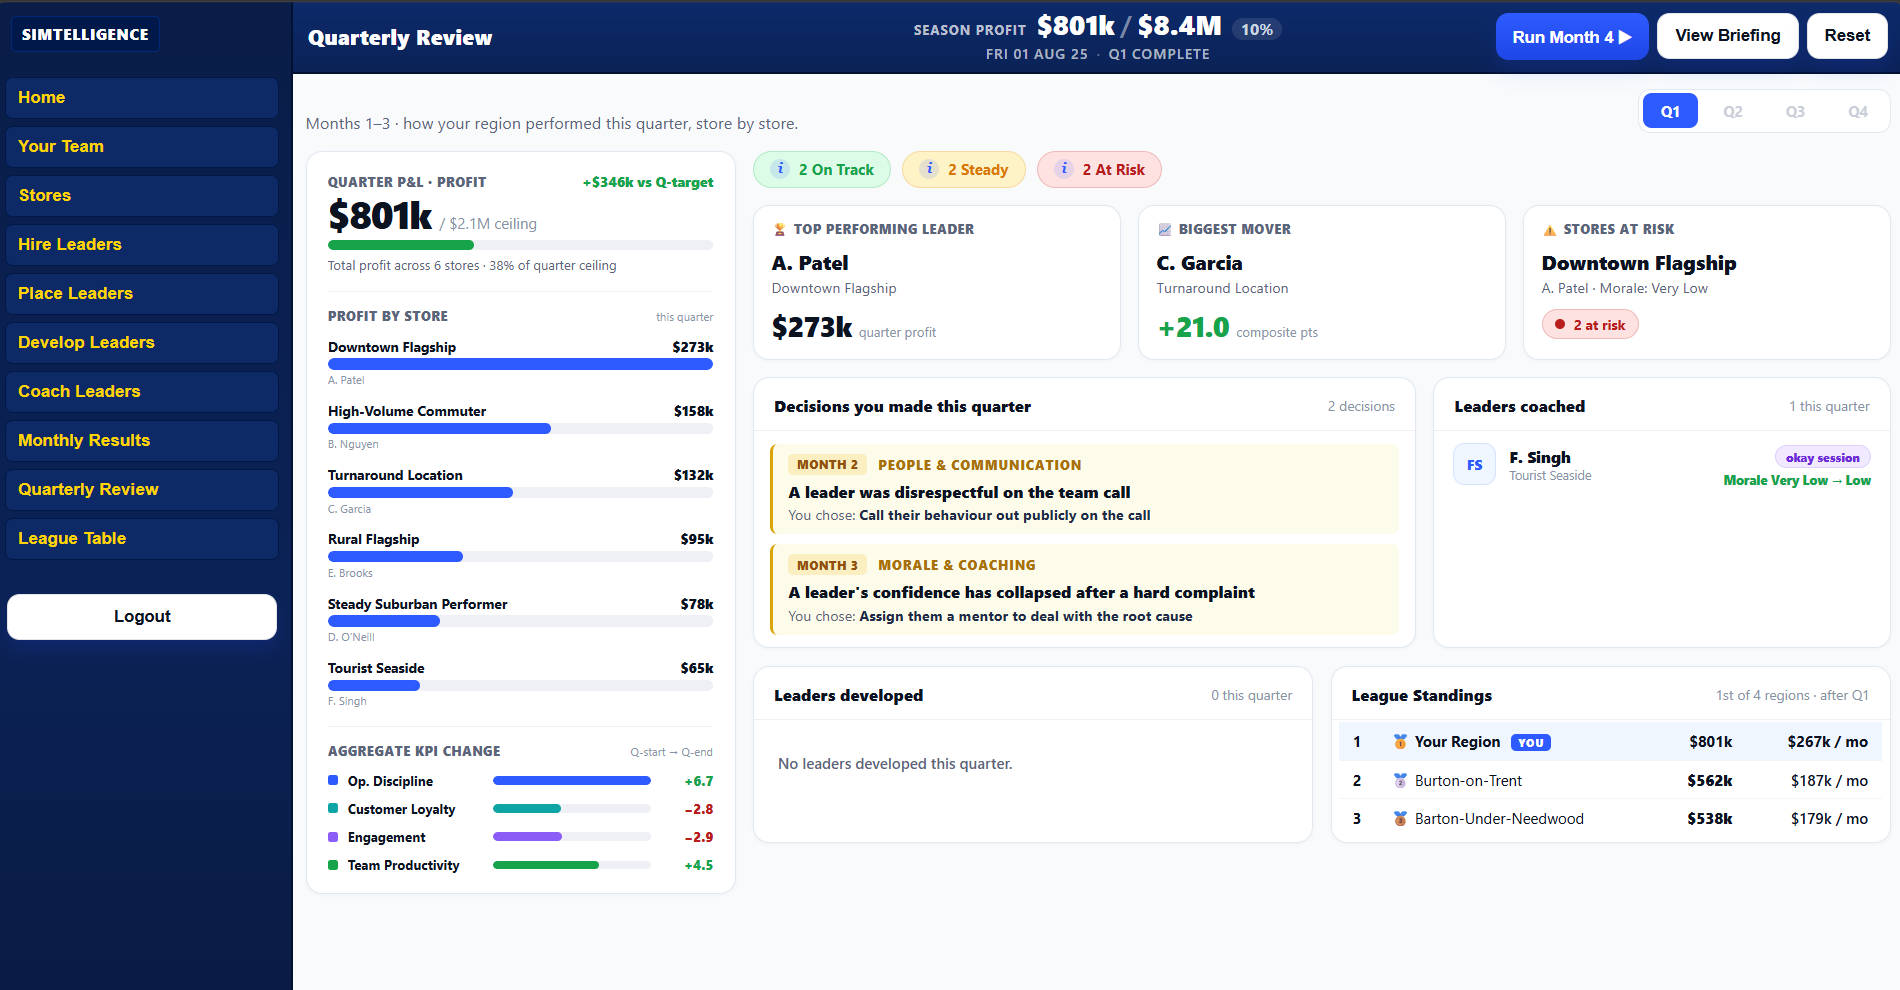Open Hire Leaders from the sidebar
This screenshot has width=1900, height=990.
pos(142,245)
